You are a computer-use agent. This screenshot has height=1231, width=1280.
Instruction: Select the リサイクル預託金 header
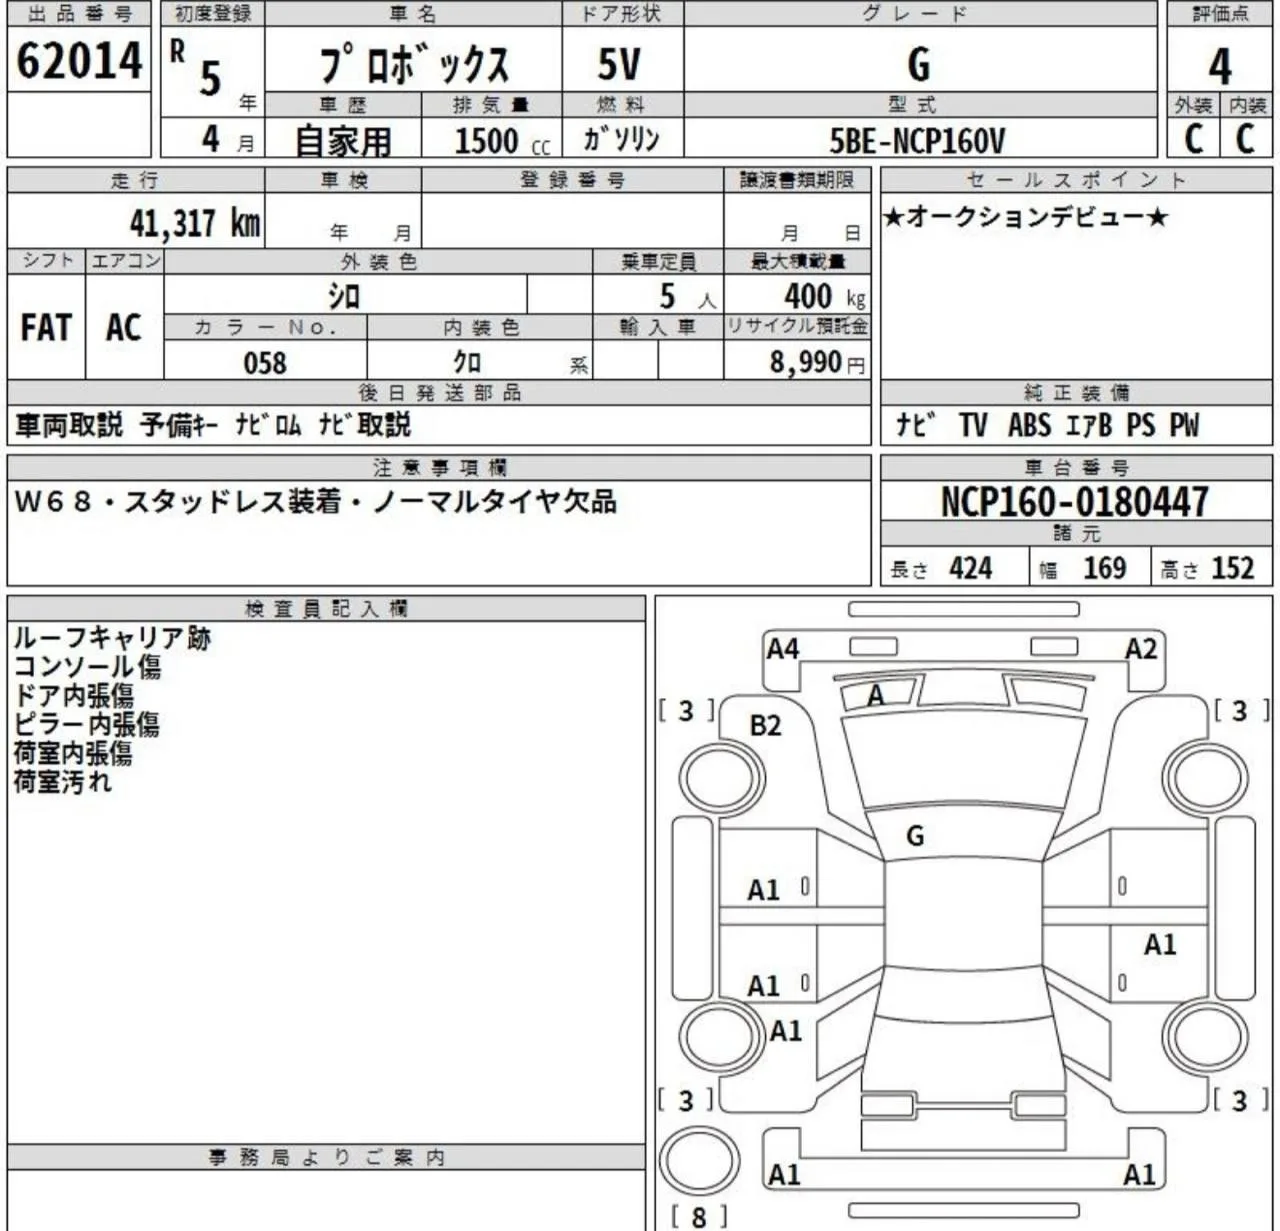pos(797,326)
